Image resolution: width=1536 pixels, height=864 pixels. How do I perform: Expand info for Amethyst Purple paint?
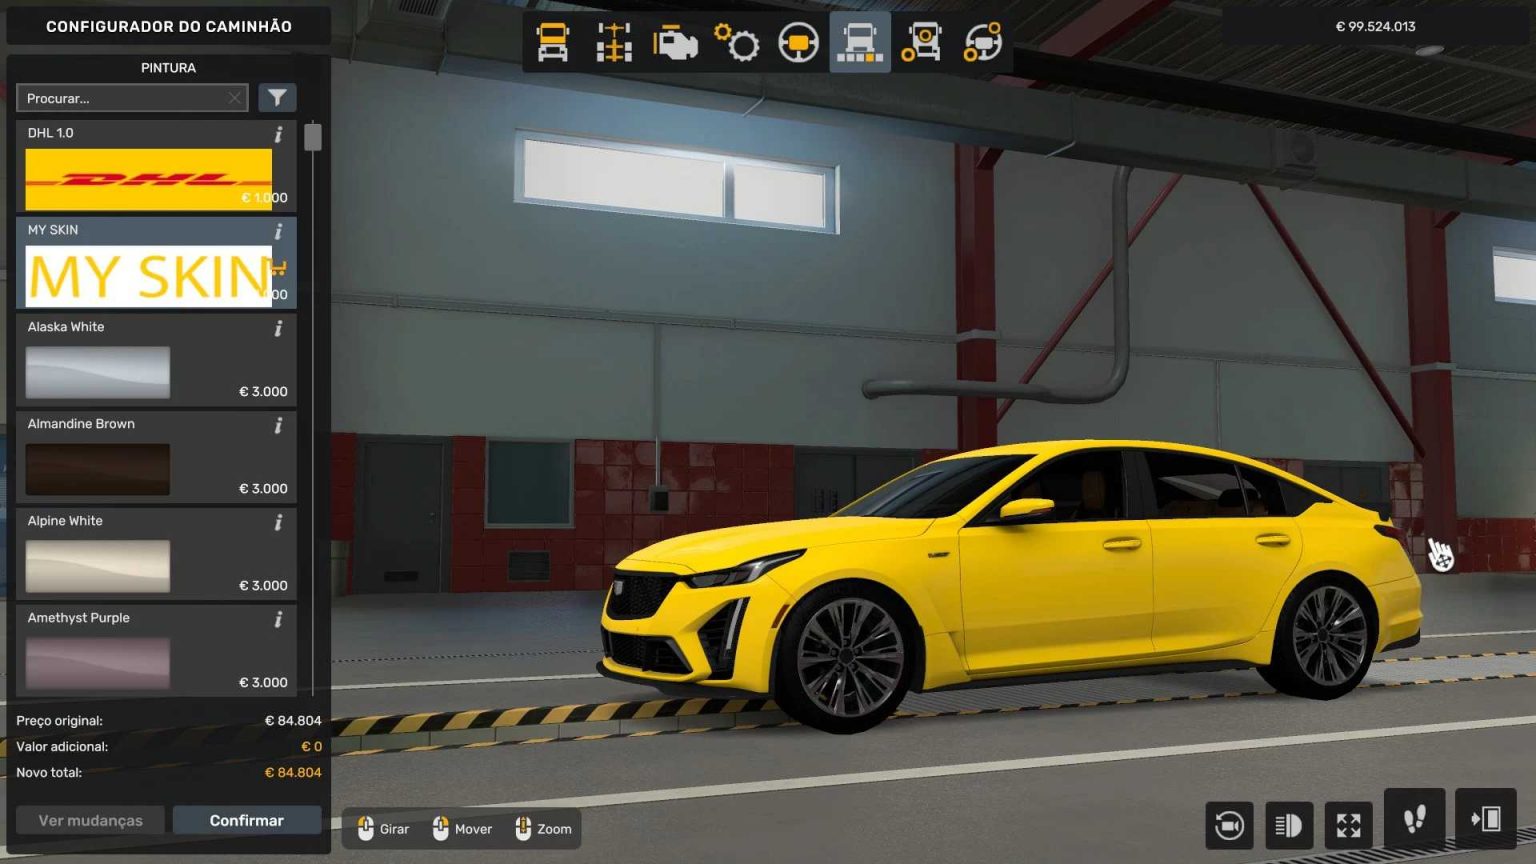279,617
